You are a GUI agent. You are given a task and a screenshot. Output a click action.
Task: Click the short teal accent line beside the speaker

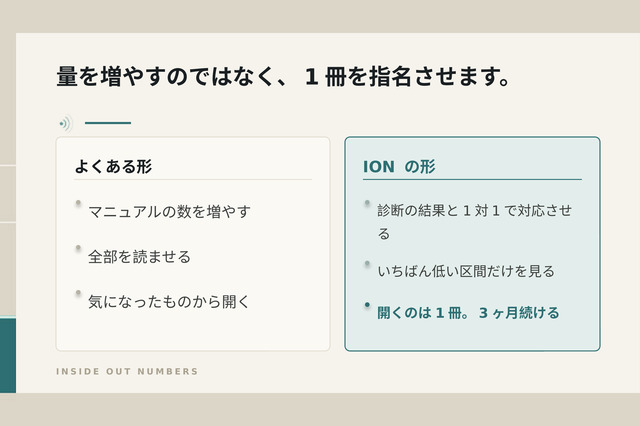pyautogui.click(x=108, y=123)
